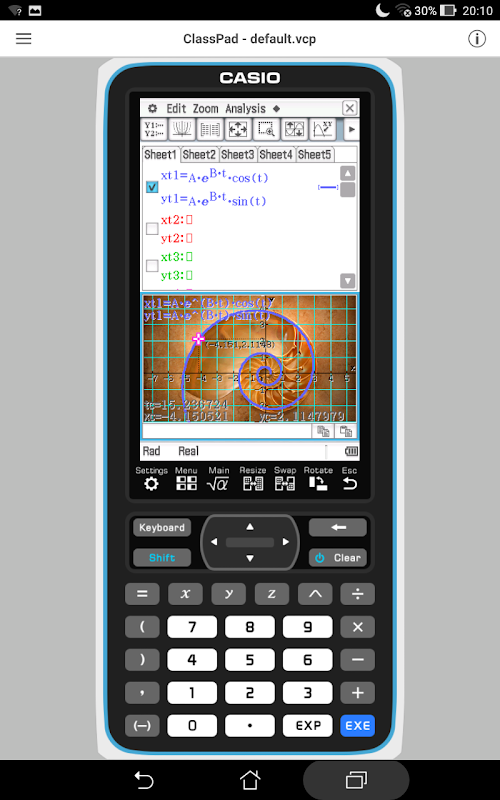Click the left copy icon below graph
Image resolution: width=500 pixels, height=800 pixels.
click(x=323, y=431)
